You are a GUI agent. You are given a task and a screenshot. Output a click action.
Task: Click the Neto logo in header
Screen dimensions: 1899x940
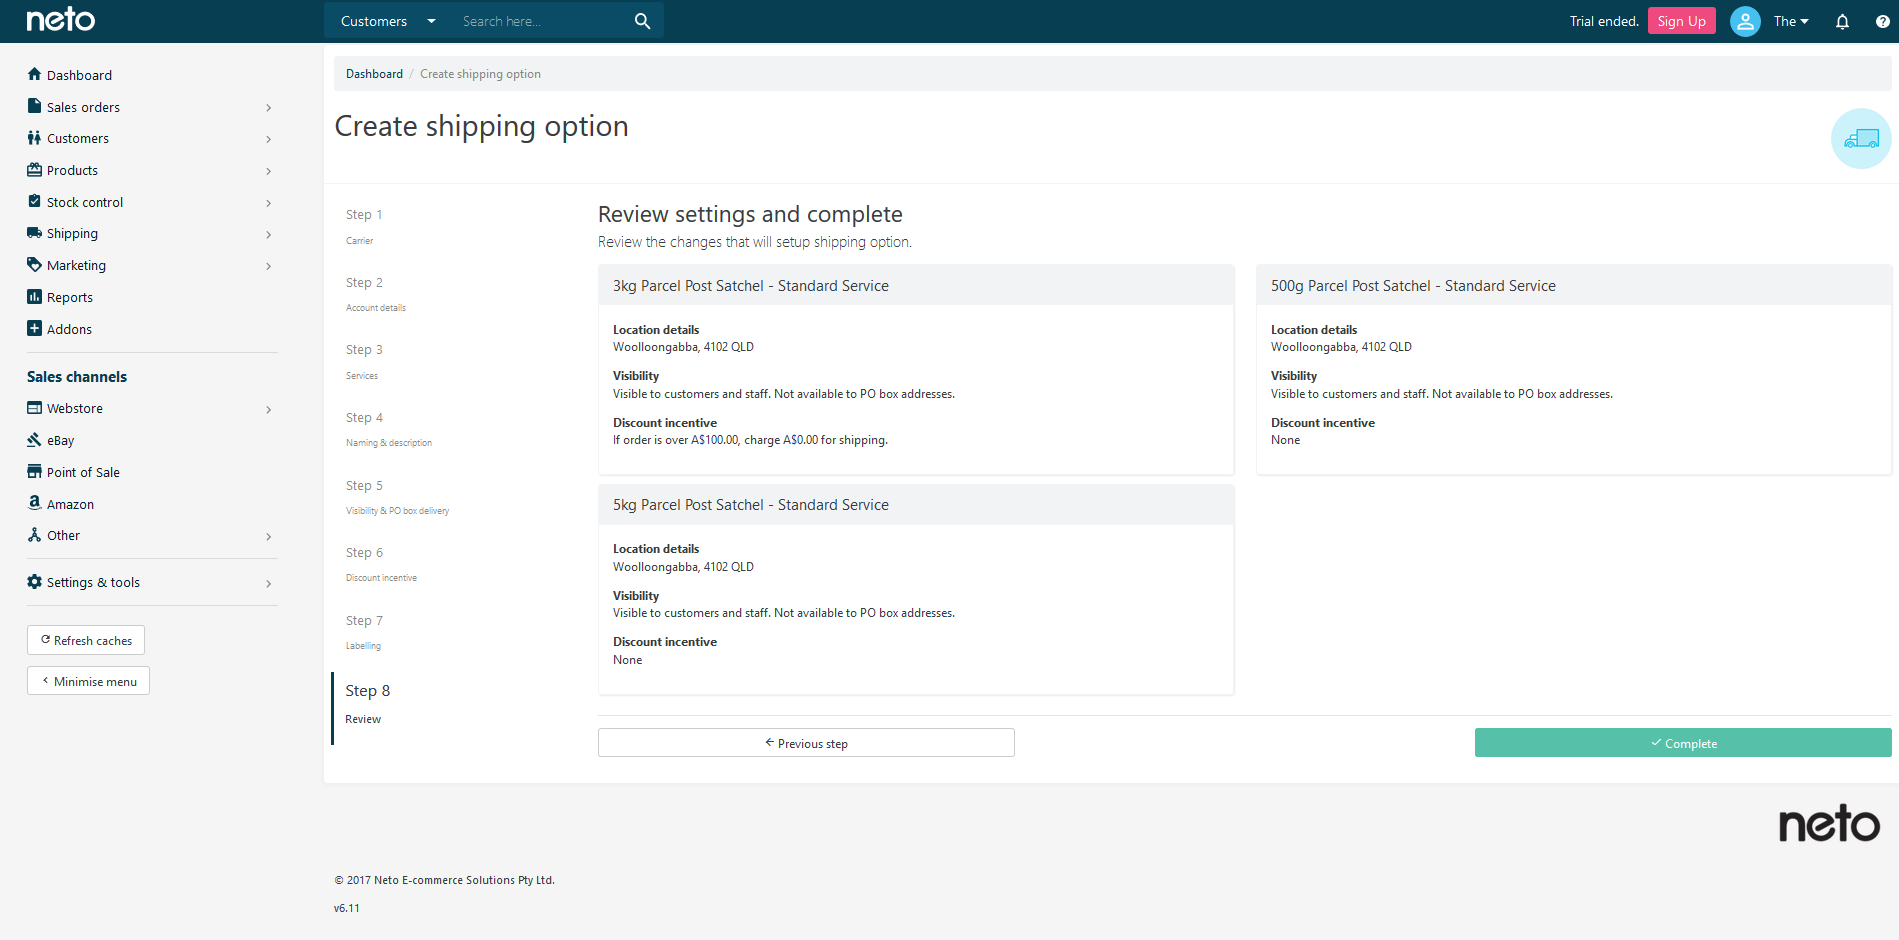(x=60, y=20)
